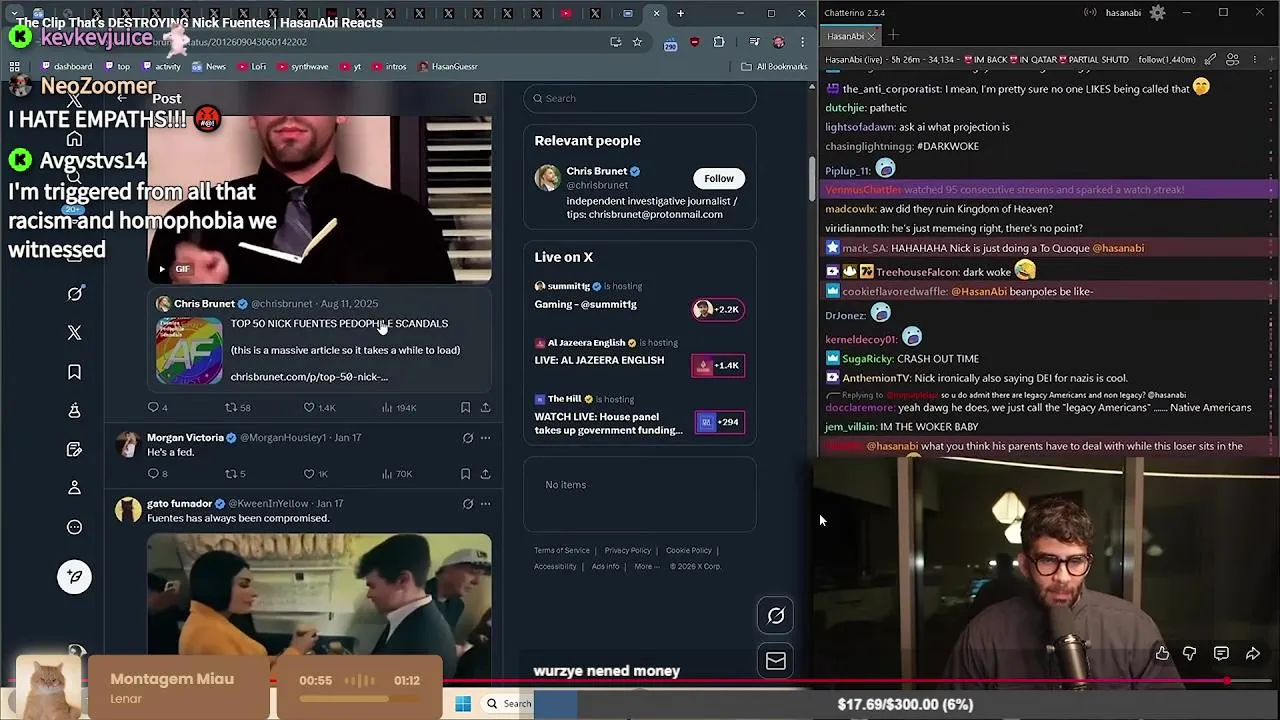The width and height of the screenshot is (1280, 720).
Task: Open the flask-shaped icon in X sidebar
Action: tap(75, 411)
